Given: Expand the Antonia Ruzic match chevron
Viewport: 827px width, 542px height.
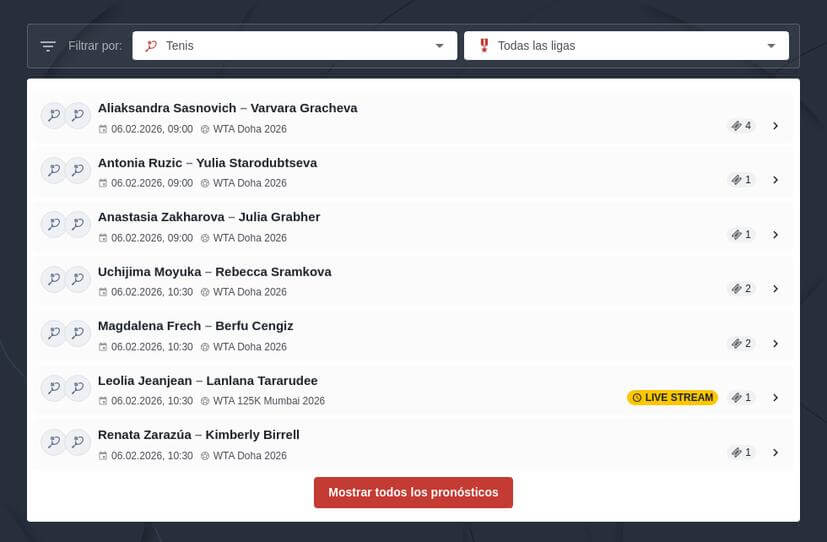Looking at the screenshot, I should (x=775, y=180).
